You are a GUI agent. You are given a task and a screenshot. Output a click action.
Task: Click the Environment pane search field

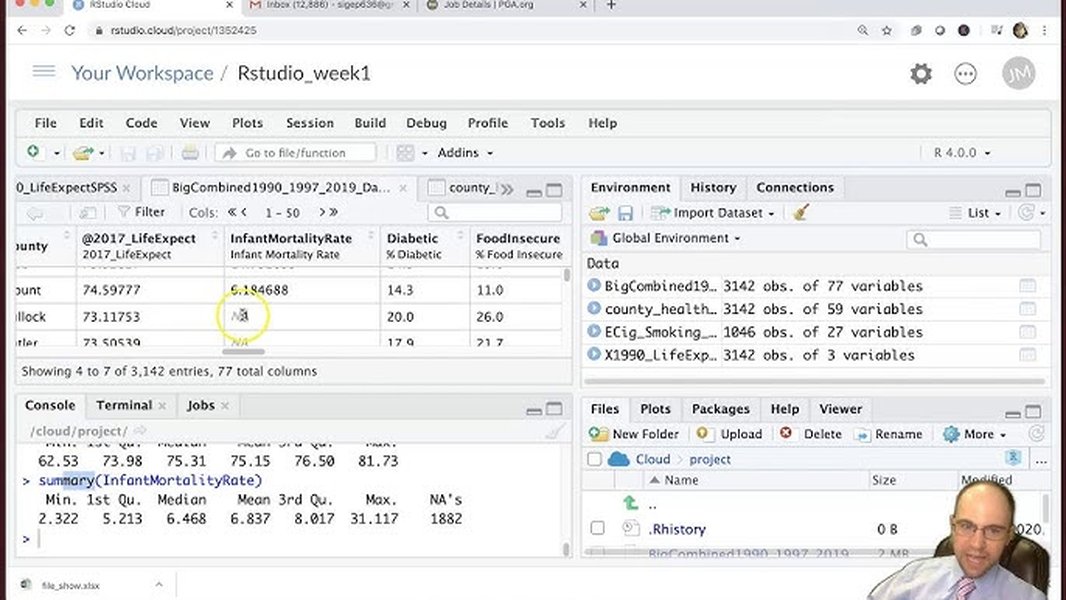click(x=974, y=239)
